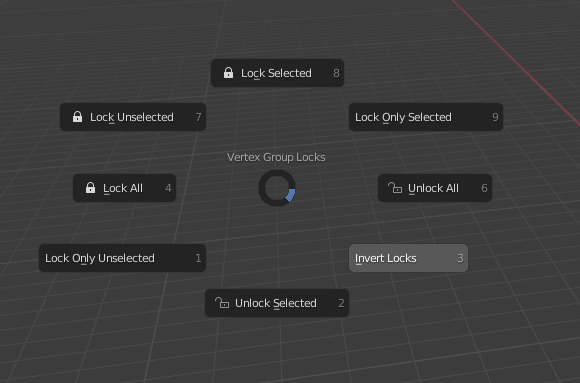Choose the highlighted Invert Locks option
This screenshot has width=580, height=383.
point(408,258)
